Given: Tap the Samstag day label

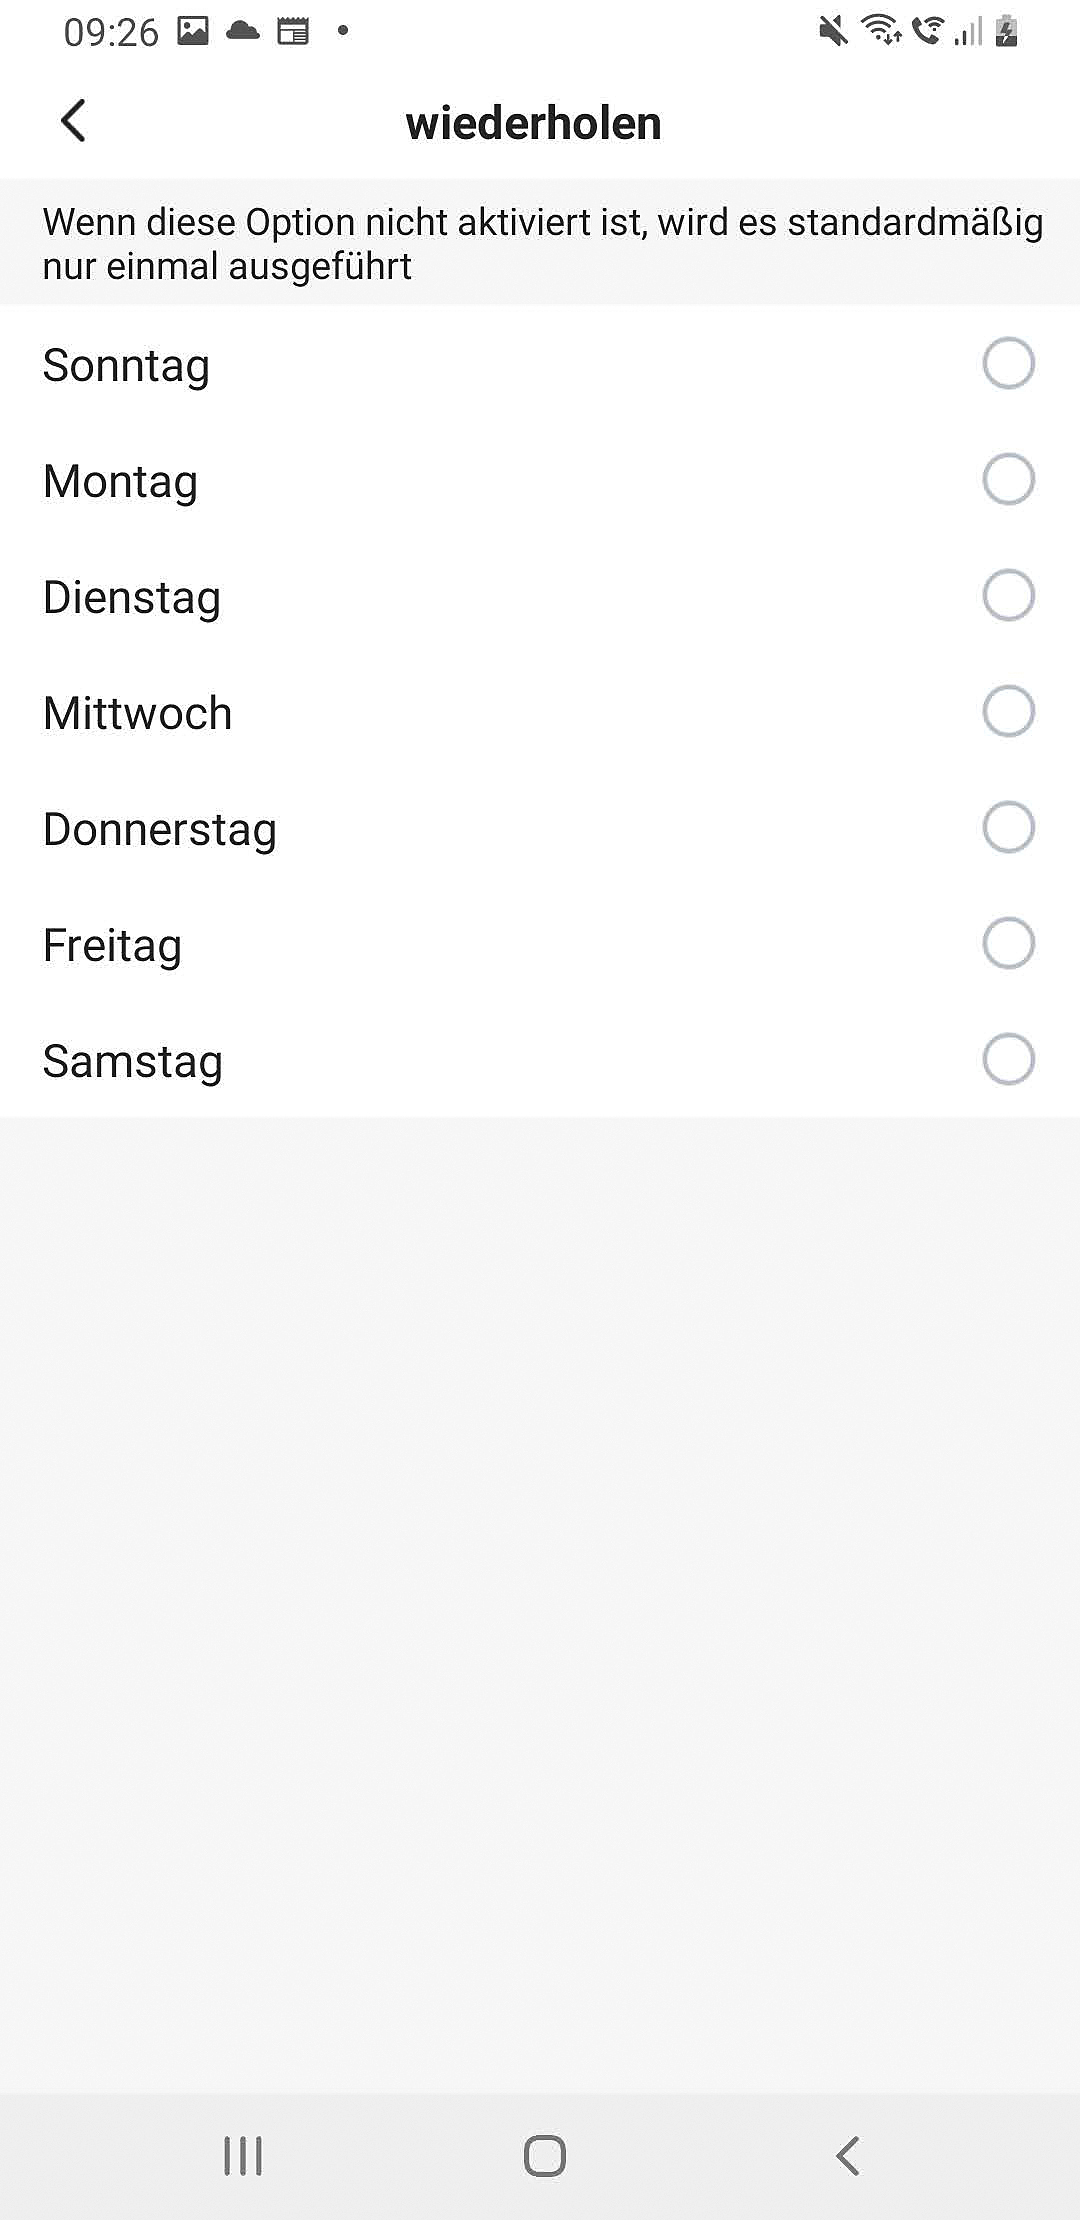Looking at the screenshot, I should click(133, 1061).
